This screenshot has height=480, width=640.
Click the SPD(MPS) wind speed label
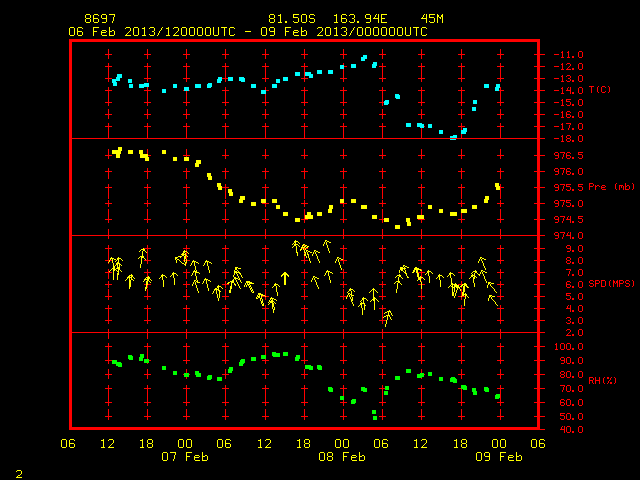pos(611,284)
